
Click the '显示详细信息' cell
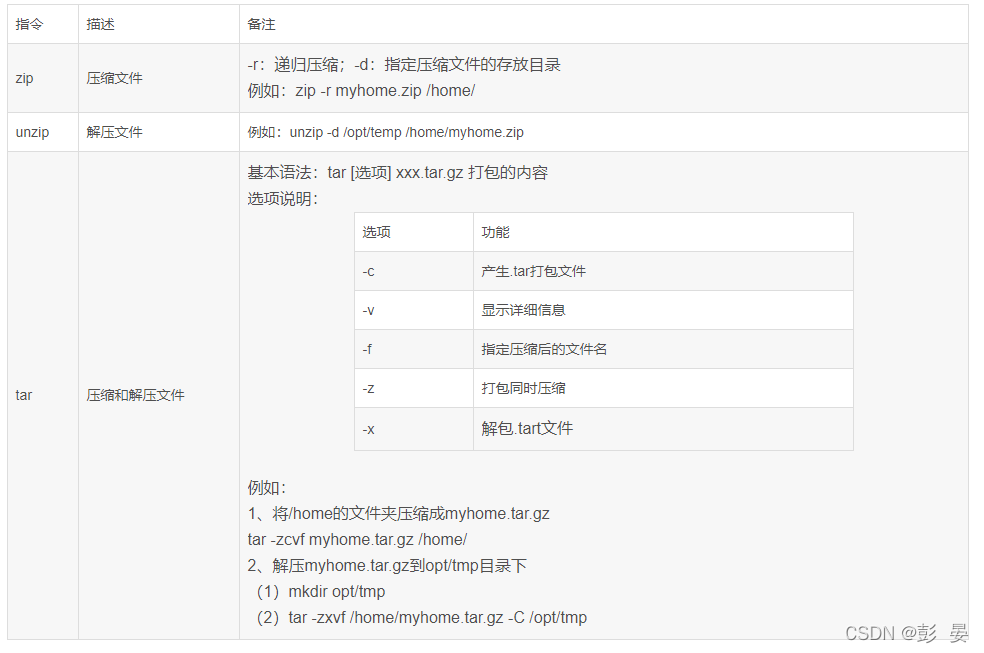pos(663,311)
